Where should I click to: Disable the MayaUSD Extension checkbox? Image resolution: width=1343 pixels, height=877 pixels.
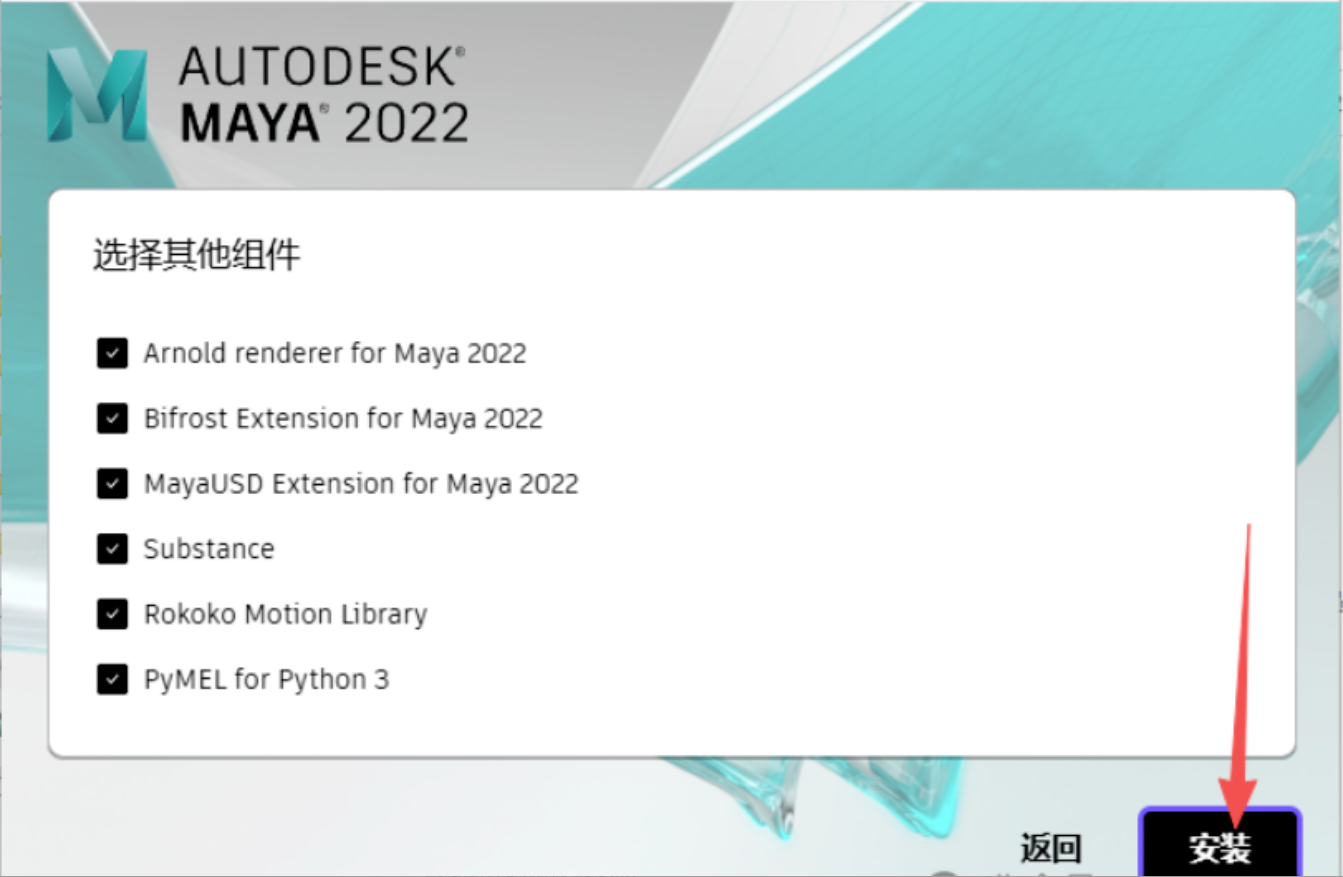pos(112,484)
